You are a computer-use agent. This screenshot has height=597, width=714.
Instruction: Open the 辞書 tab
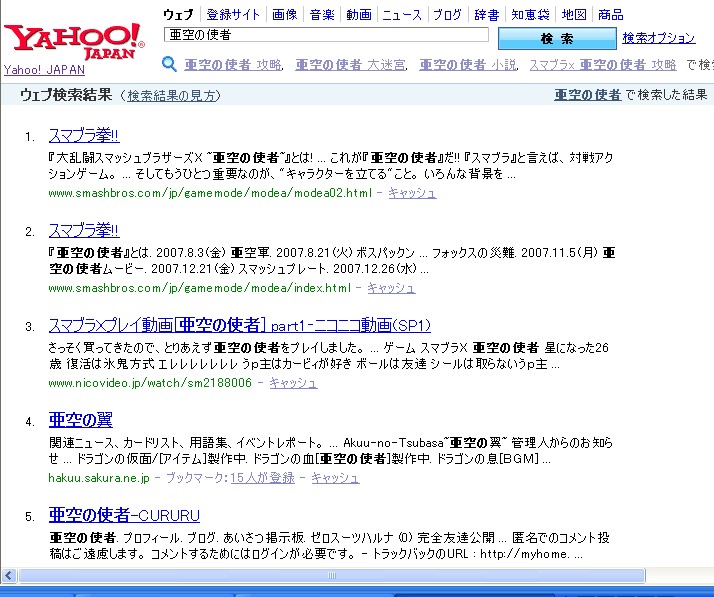487,15
